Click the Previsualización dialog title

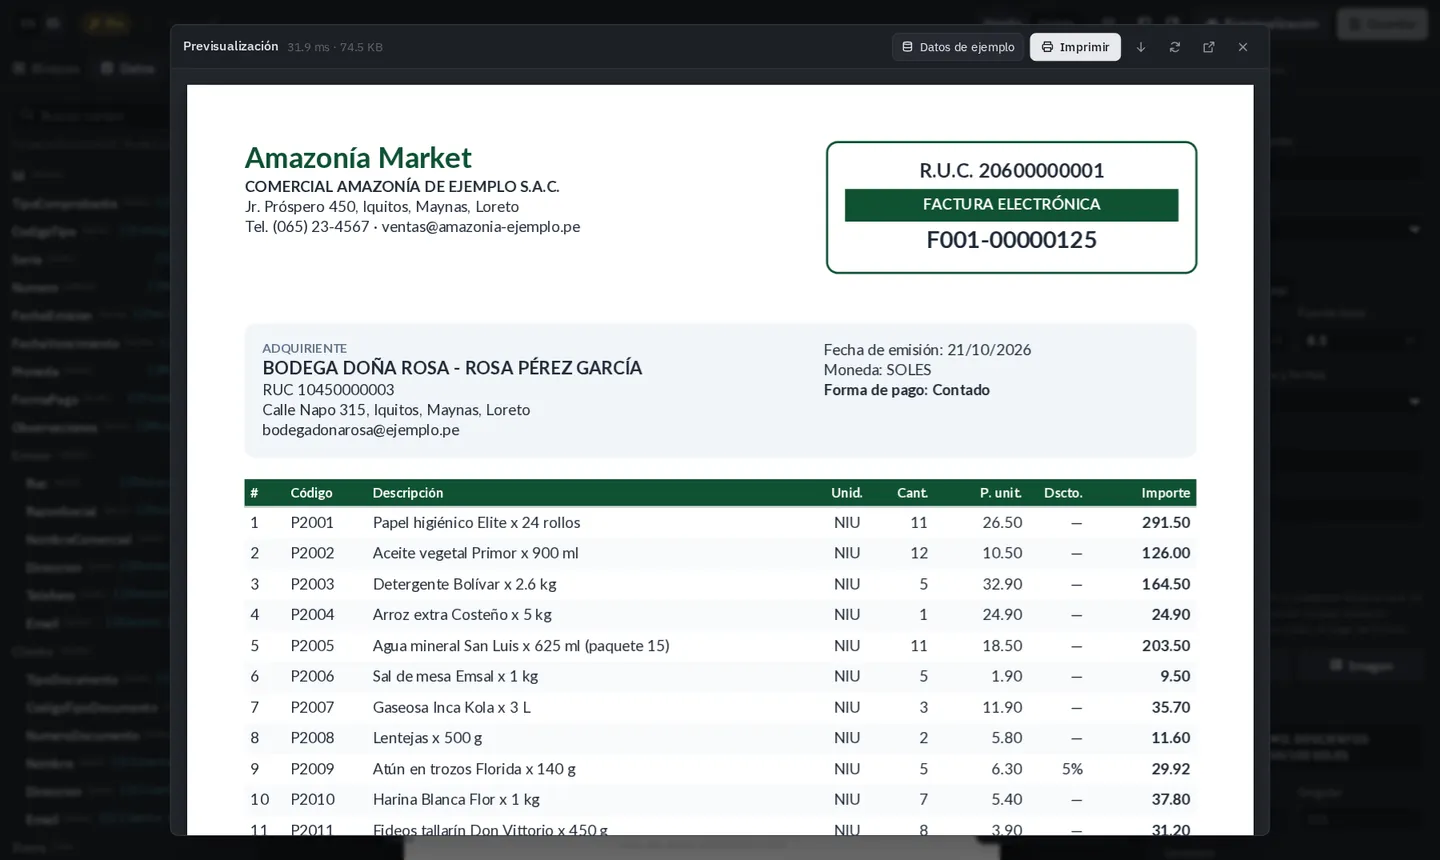(231, 47)
